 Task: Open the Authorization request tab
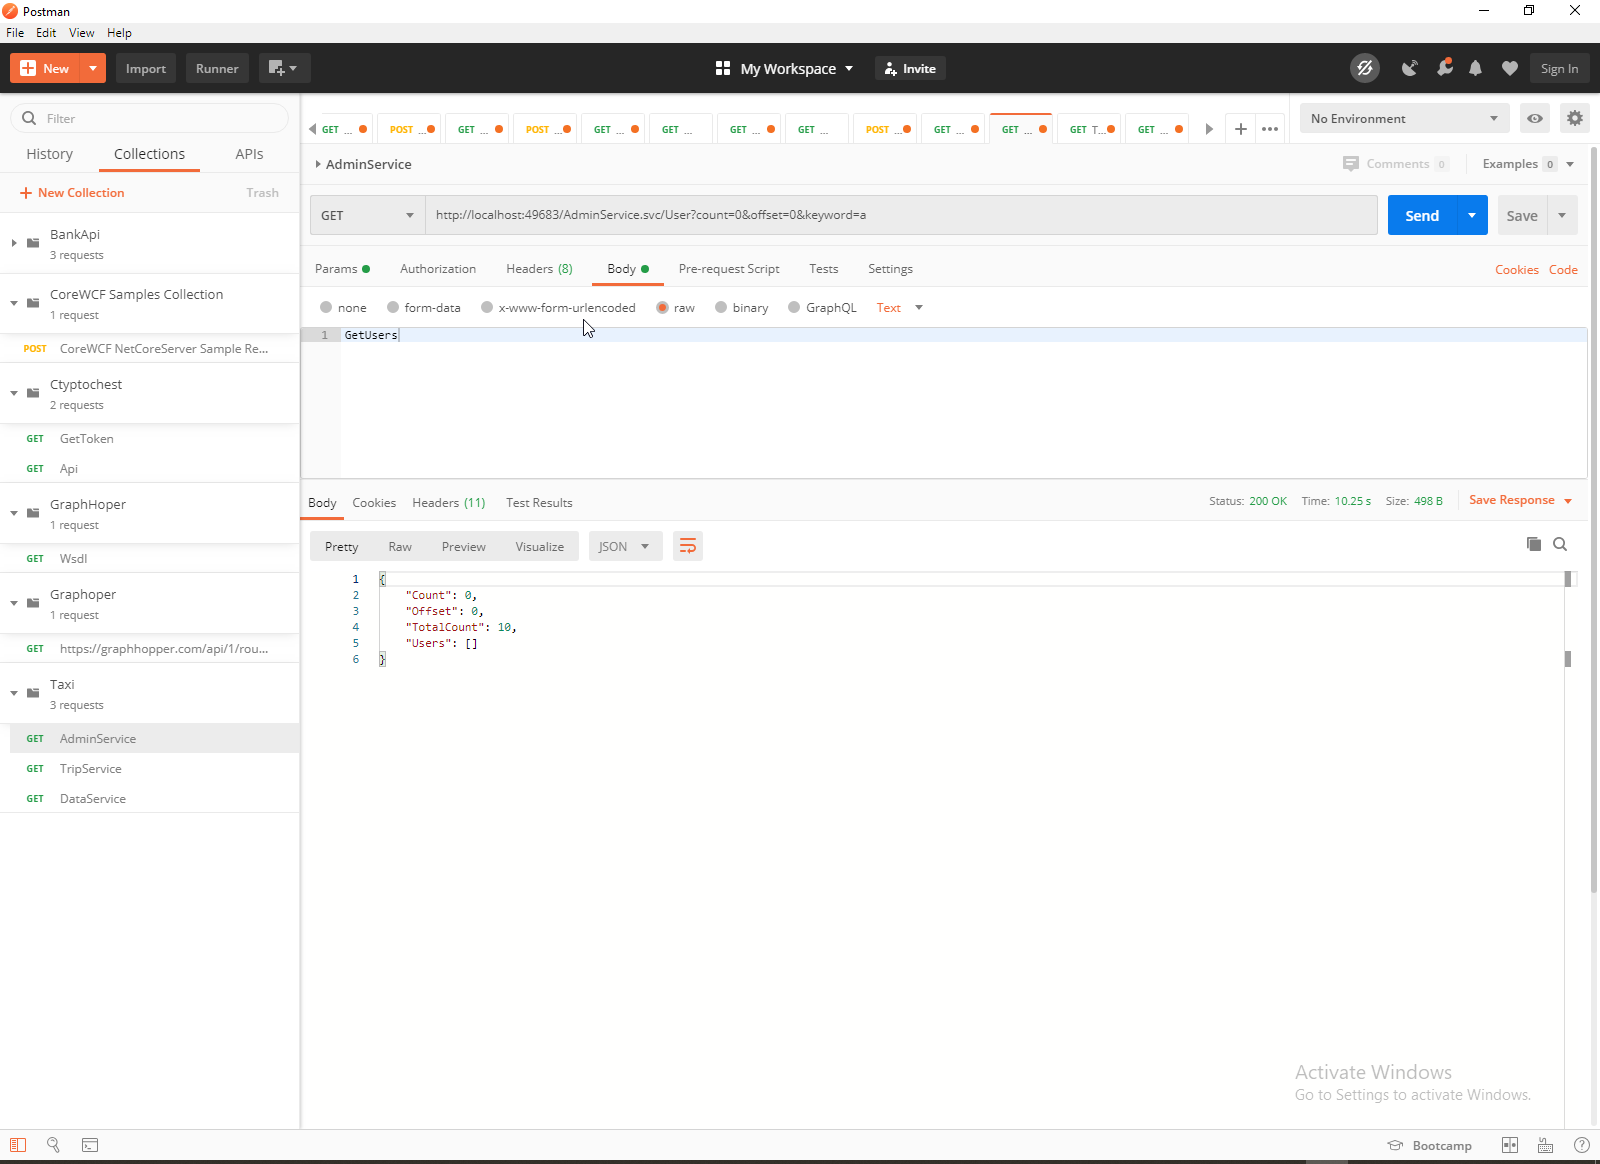[x=438, y=269]
